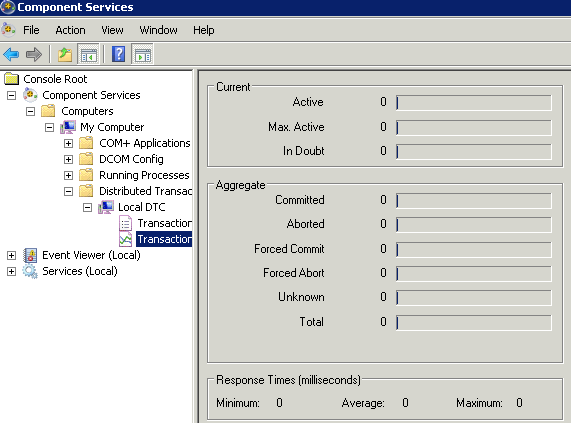The height and width of the screenshot is (423, 571).
Task: Open the Window menu
Action: [x=158, y=30]
